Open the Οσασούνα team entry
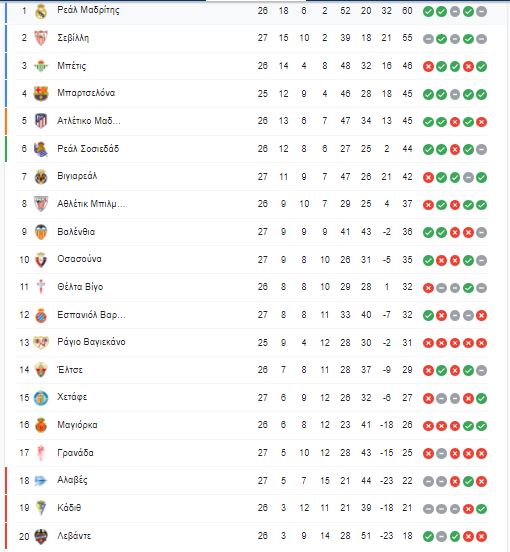This screenshot has height=552, width=510. point(80,259)
